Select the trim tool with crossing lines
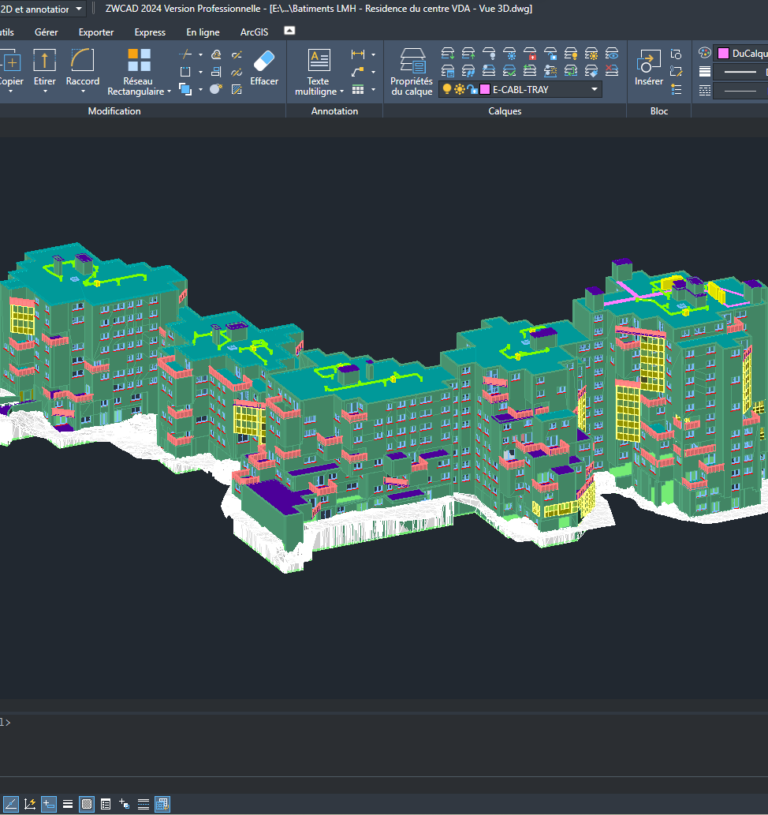Screen dimensions: 768x815 coord(186,54)
